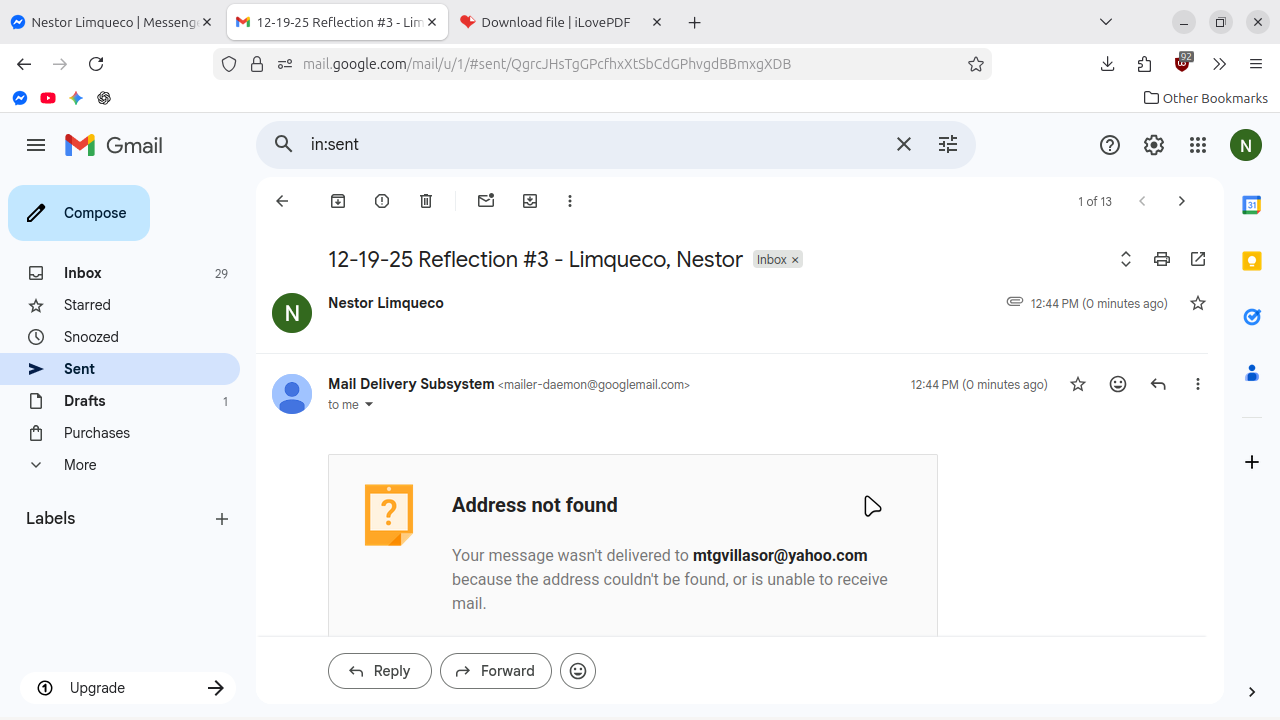Open browser Downloads panel
Image resolution: width=1280 pixels, height=720 pixels.
pos(1107,64)
